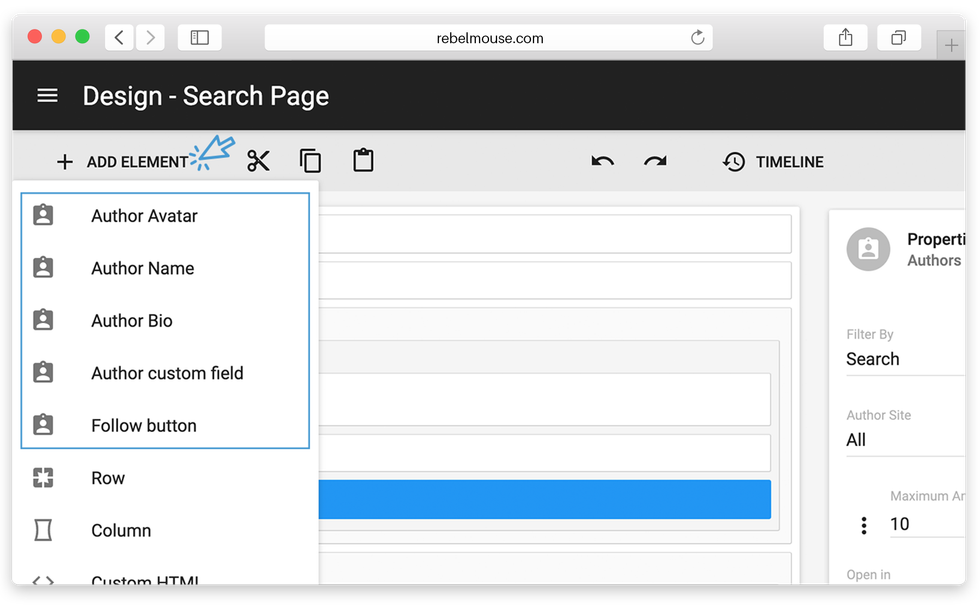Click the maximum amount field showing 10
Viewport: 980px width, 608px height.
click(x=925, y=525)
